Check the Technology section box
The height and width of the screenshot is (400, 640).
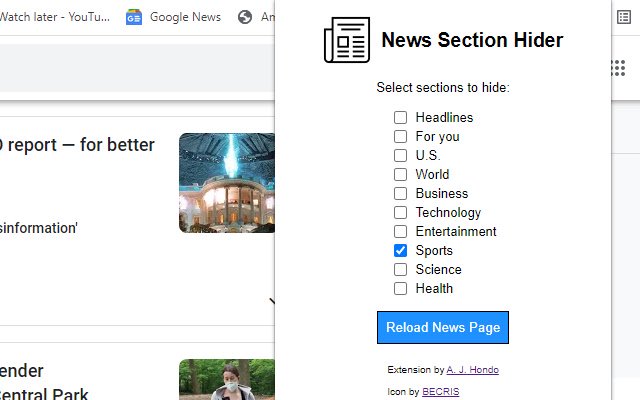pyautogui.click(x=400, y=212)
